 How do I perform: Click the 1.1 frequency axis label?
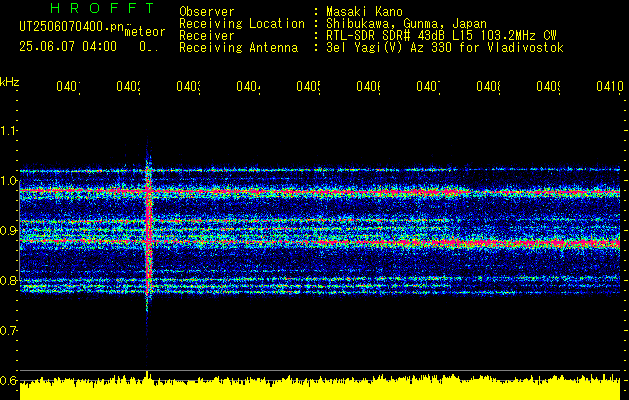8,130
